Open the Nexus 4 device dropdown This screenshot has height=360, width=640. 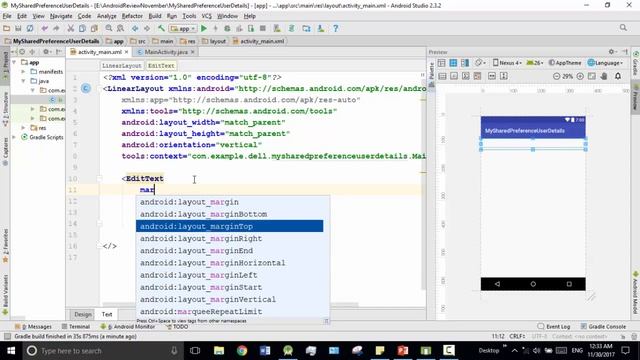tap(507, 63)
